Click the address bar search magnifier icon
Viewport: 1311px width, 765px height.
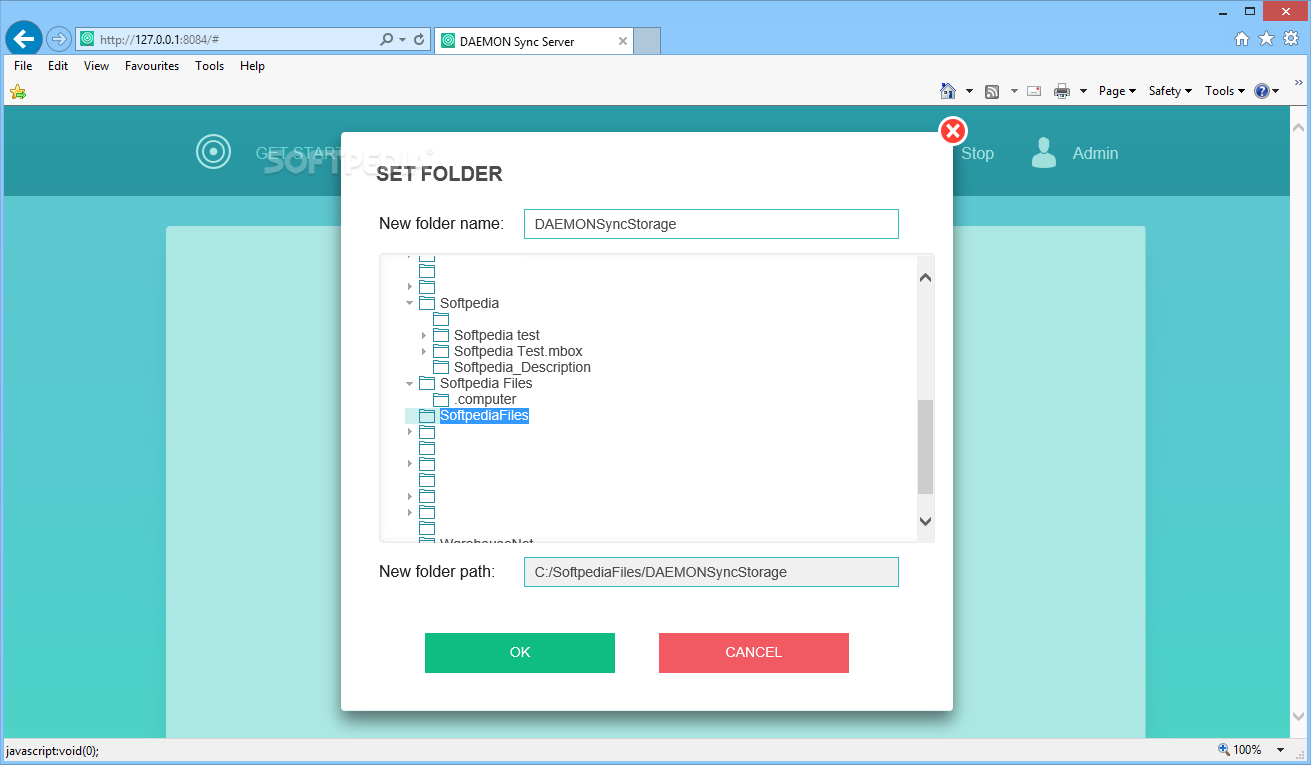coord(387,40)
